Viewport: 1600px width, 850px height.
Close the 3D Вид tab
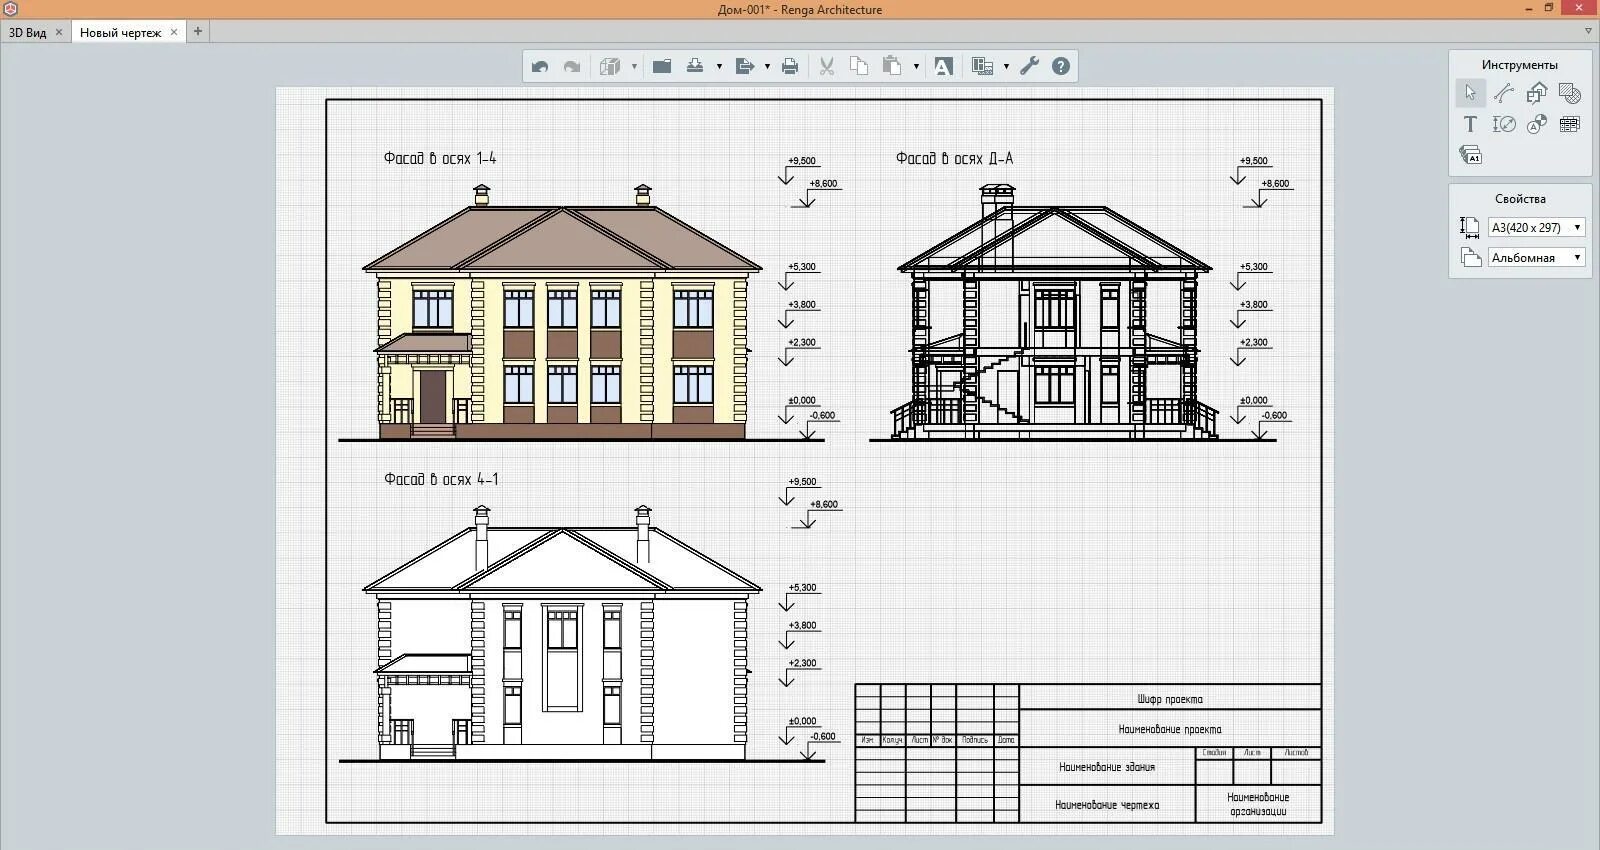(x=59, y=32)
